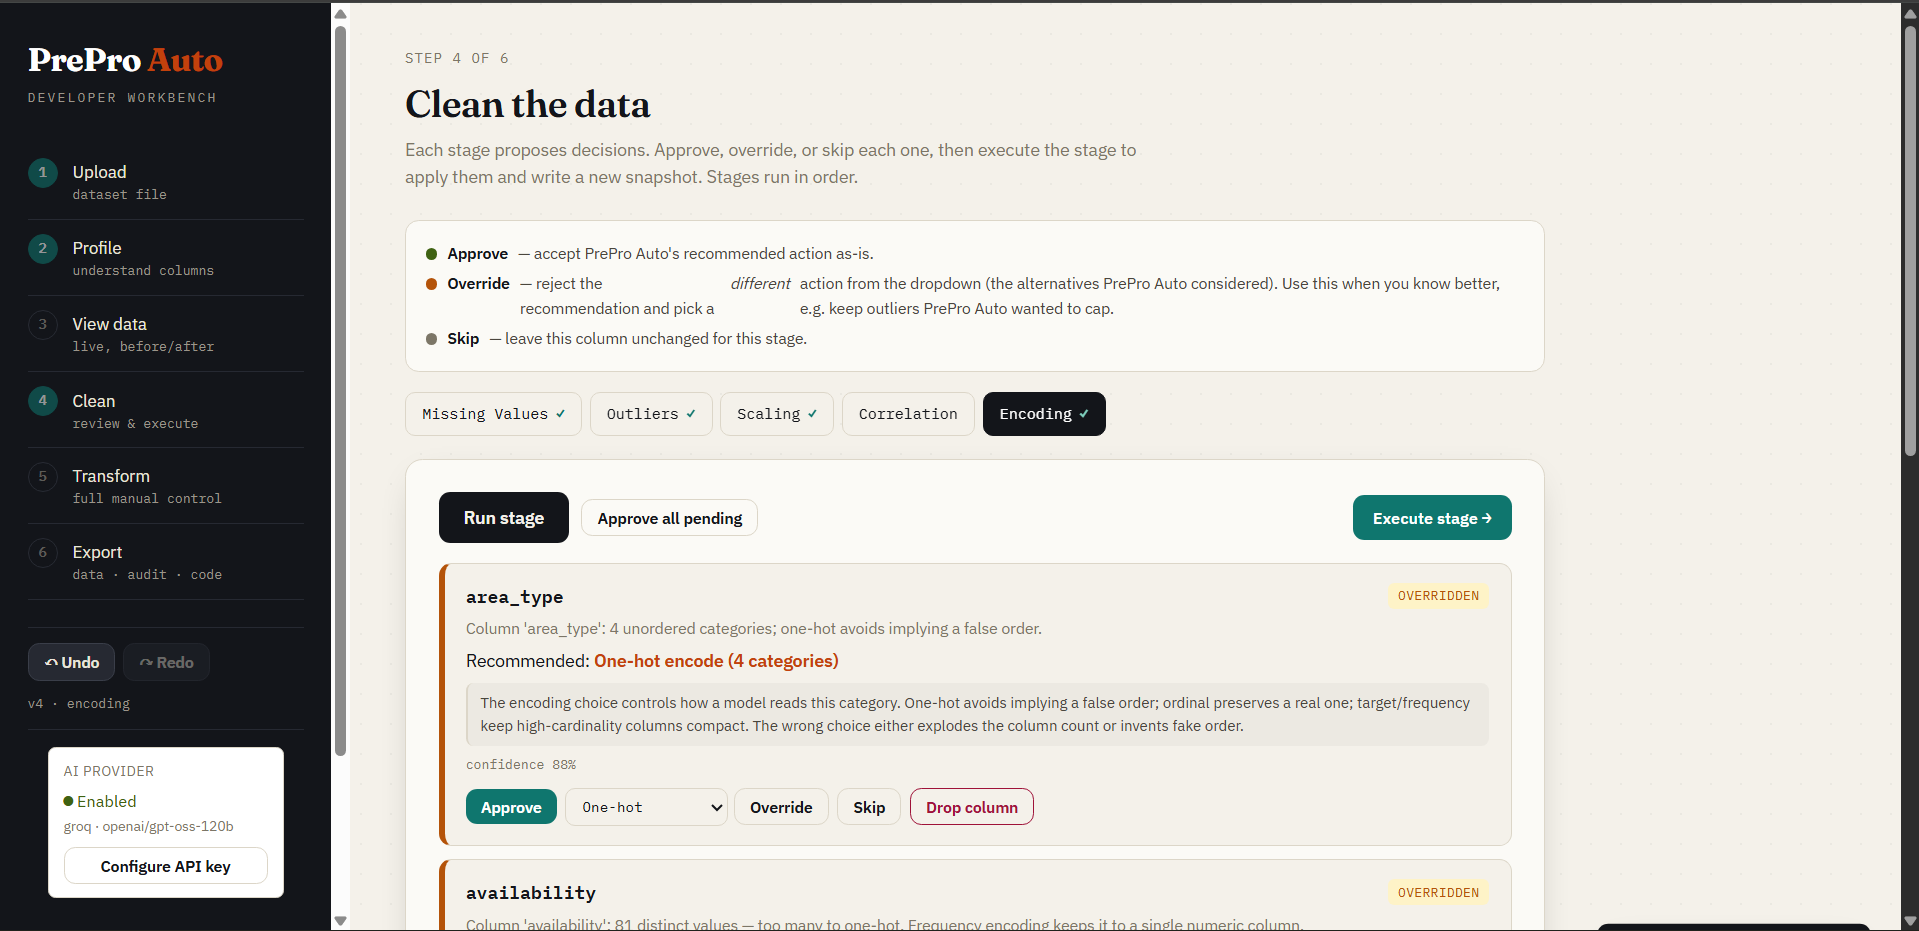Click the Redo button
Viewport: 1919px width, 931px height.
166,662
